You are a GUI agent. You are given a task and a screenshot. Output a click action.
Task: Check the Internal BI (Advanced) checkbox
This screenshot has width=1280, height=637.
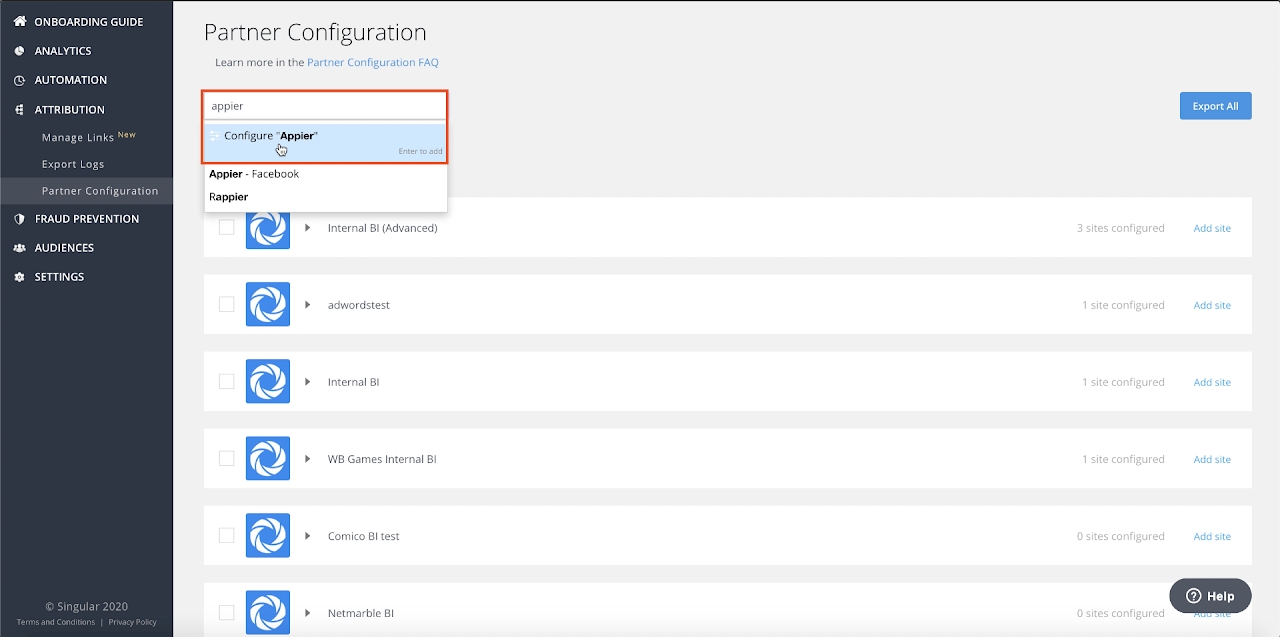click(227, 228)
